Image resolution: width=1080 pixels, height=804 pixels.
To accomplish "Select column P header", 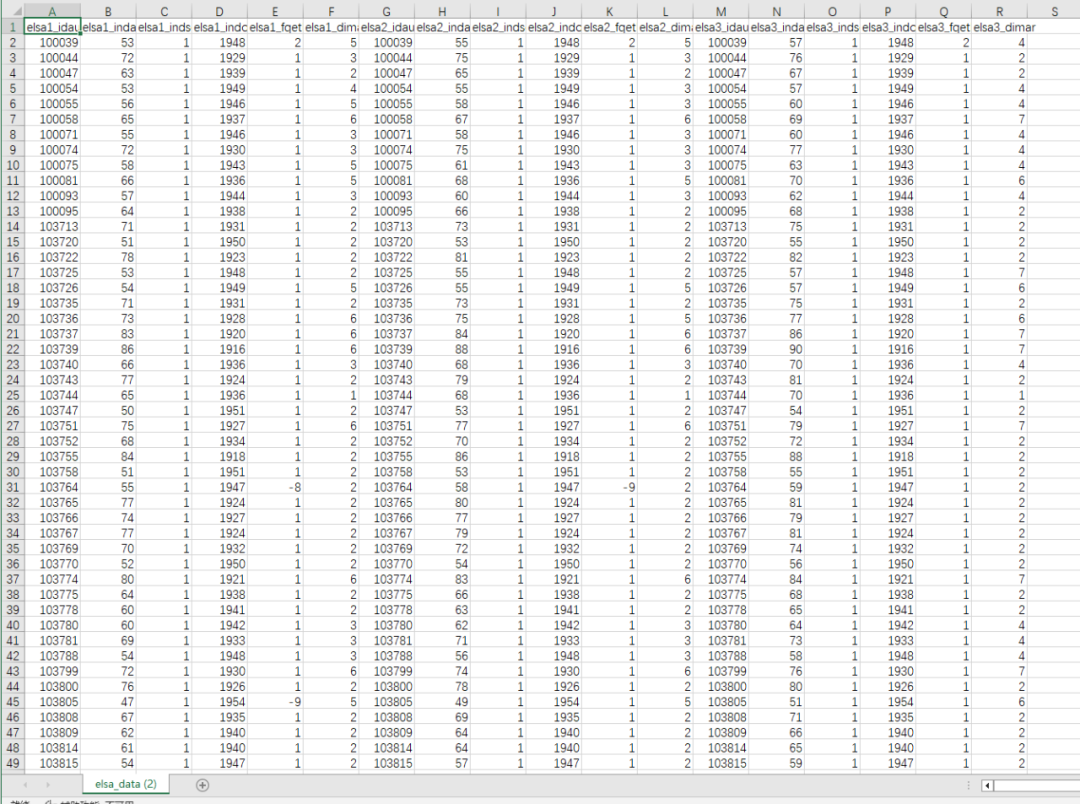I will coord(889,11).
